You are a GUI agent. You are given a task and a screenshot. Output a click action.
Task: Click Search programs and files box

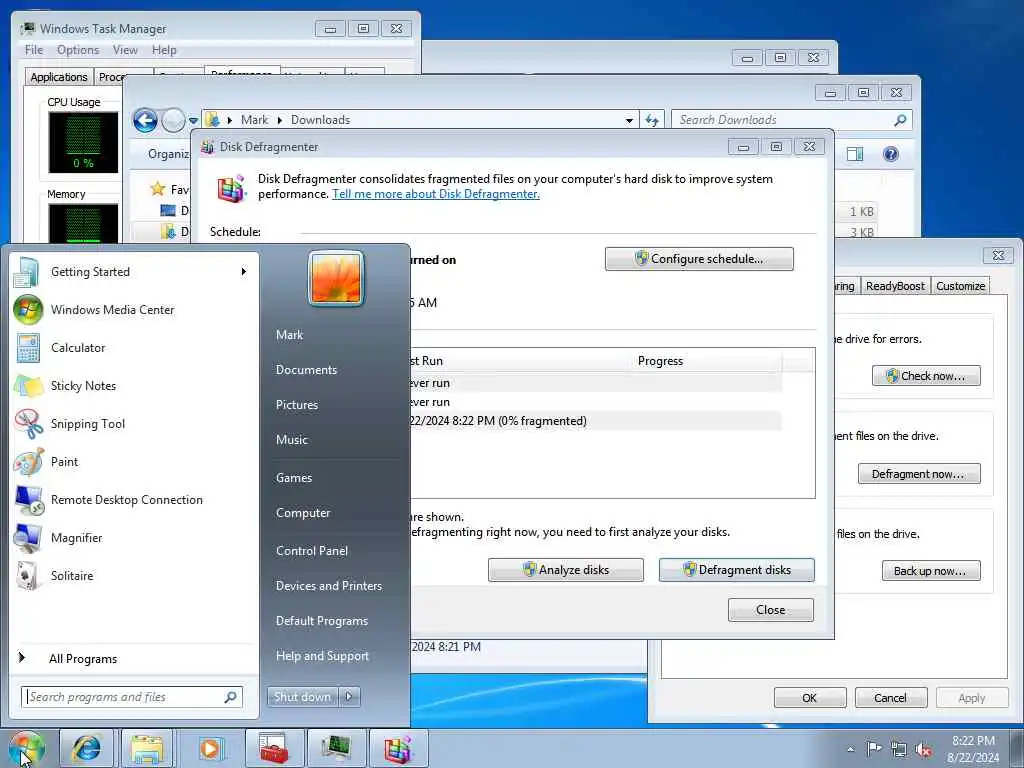pyautogui.click(x=132, y=697)
